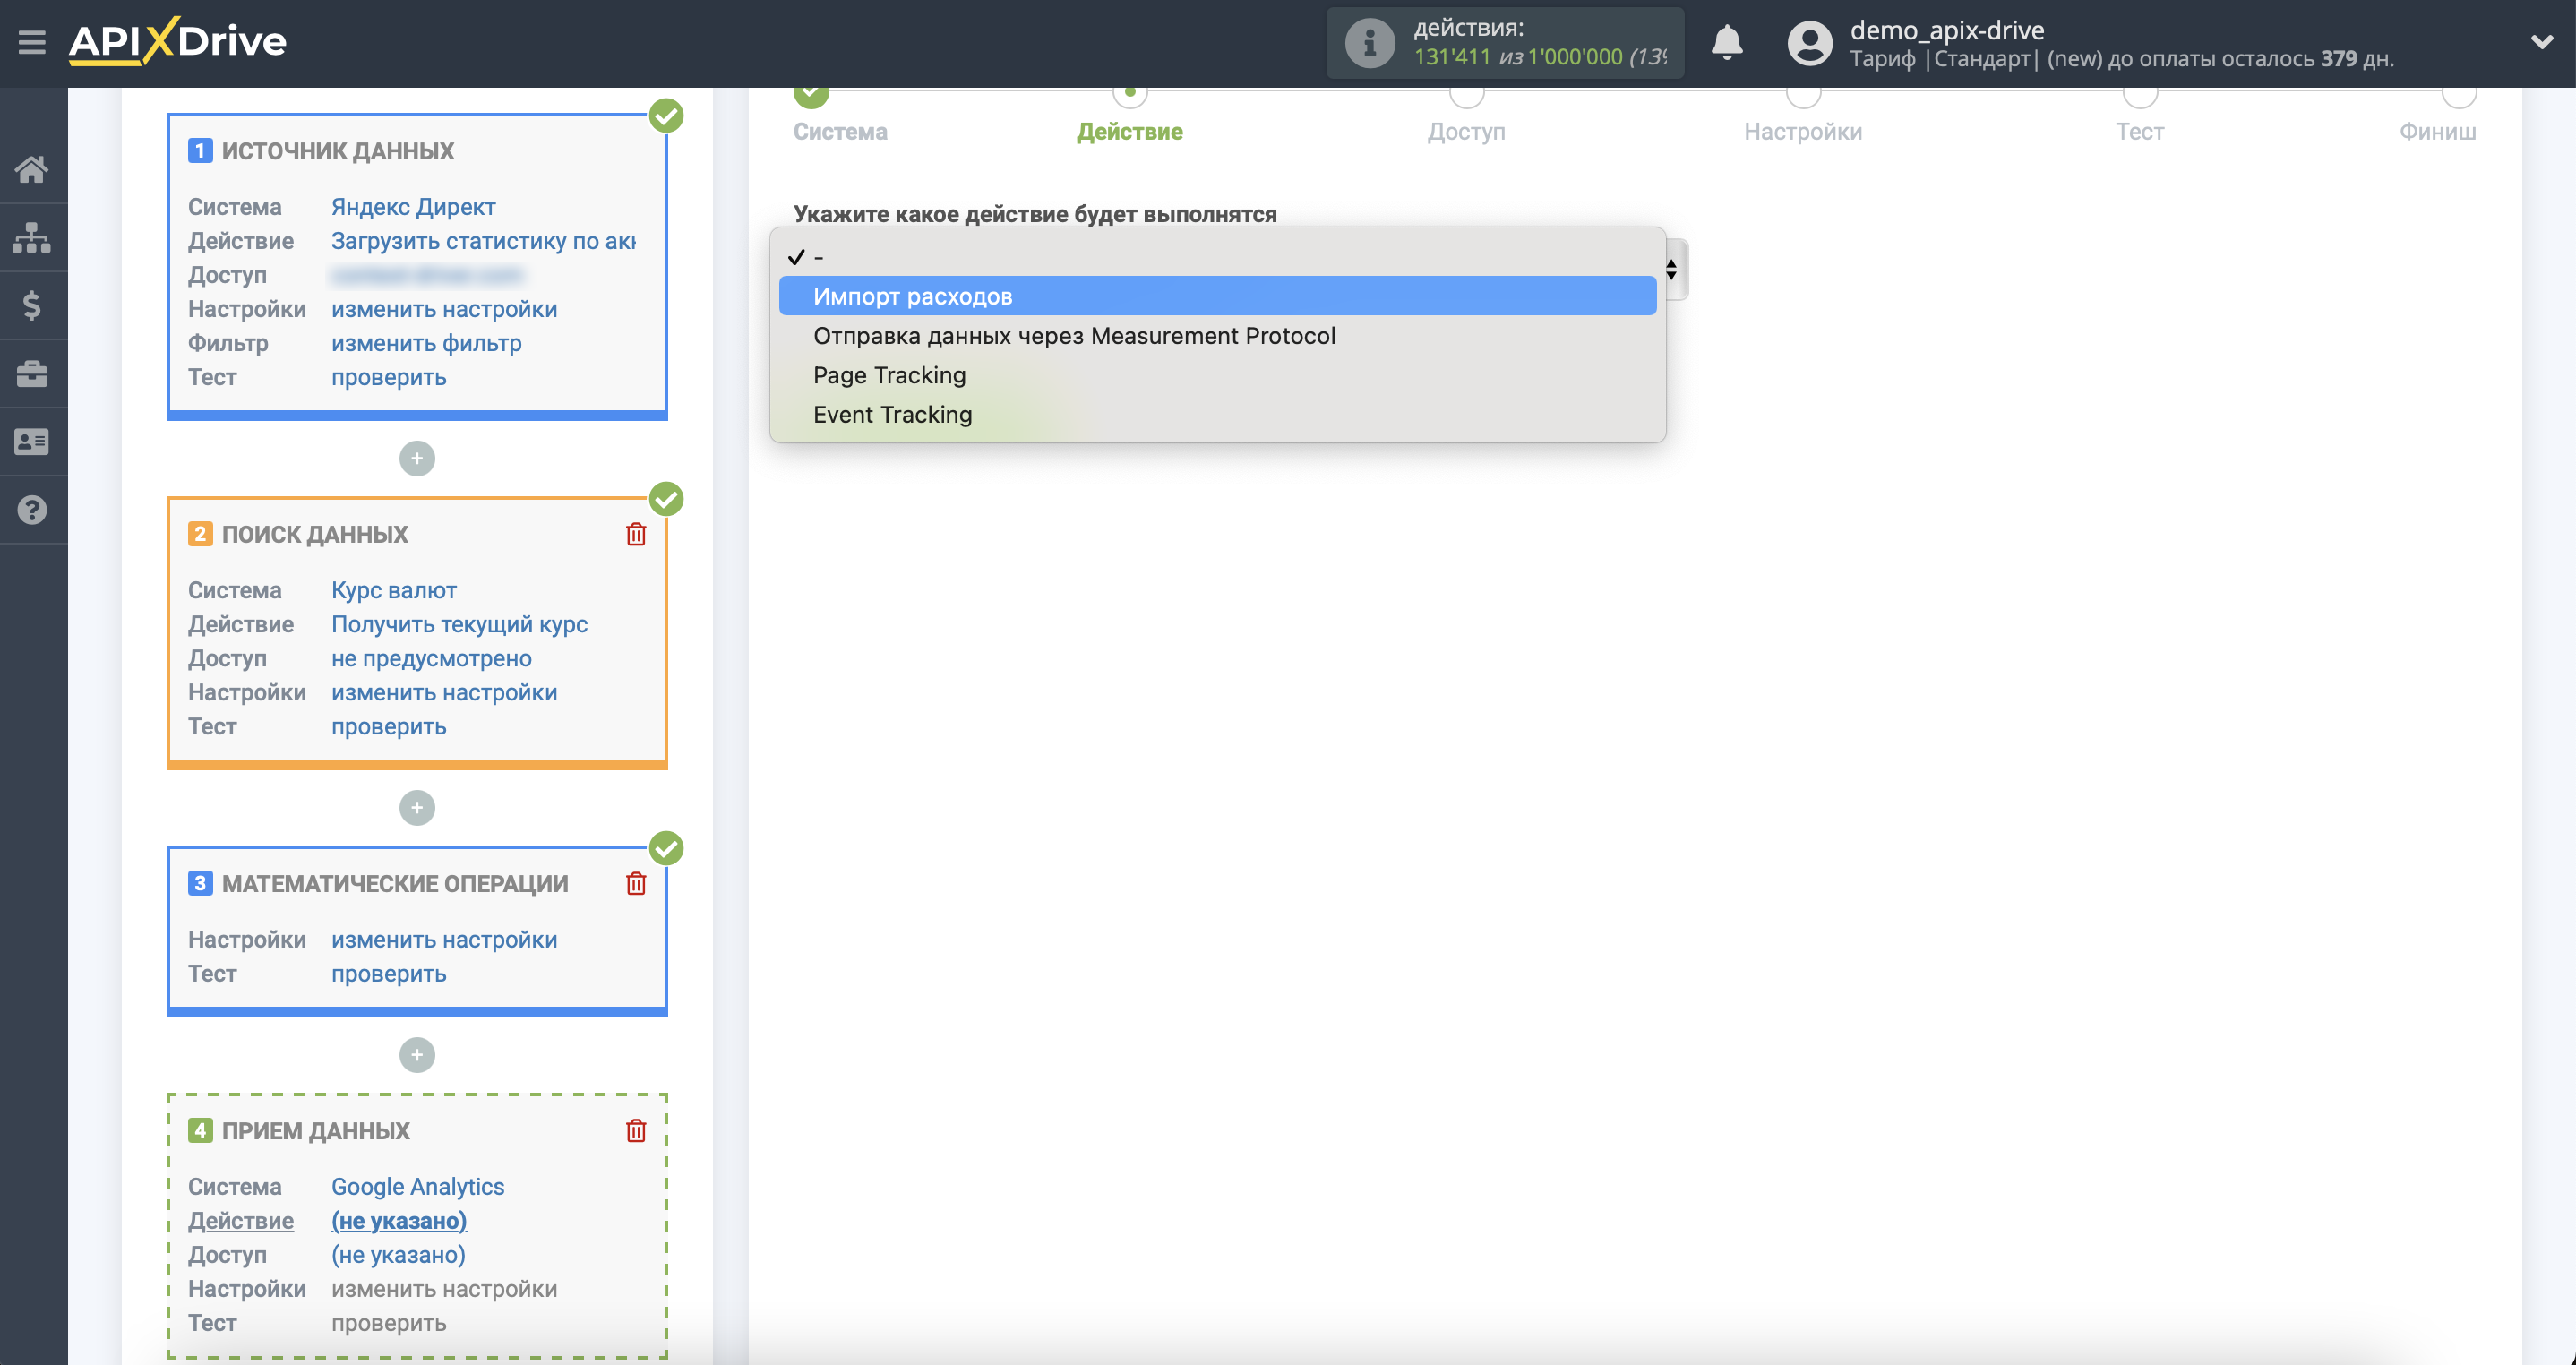The width and height of the screenshot is (2576, 1365).
Task: Click проверить in Источник данных
Action: 388,377
